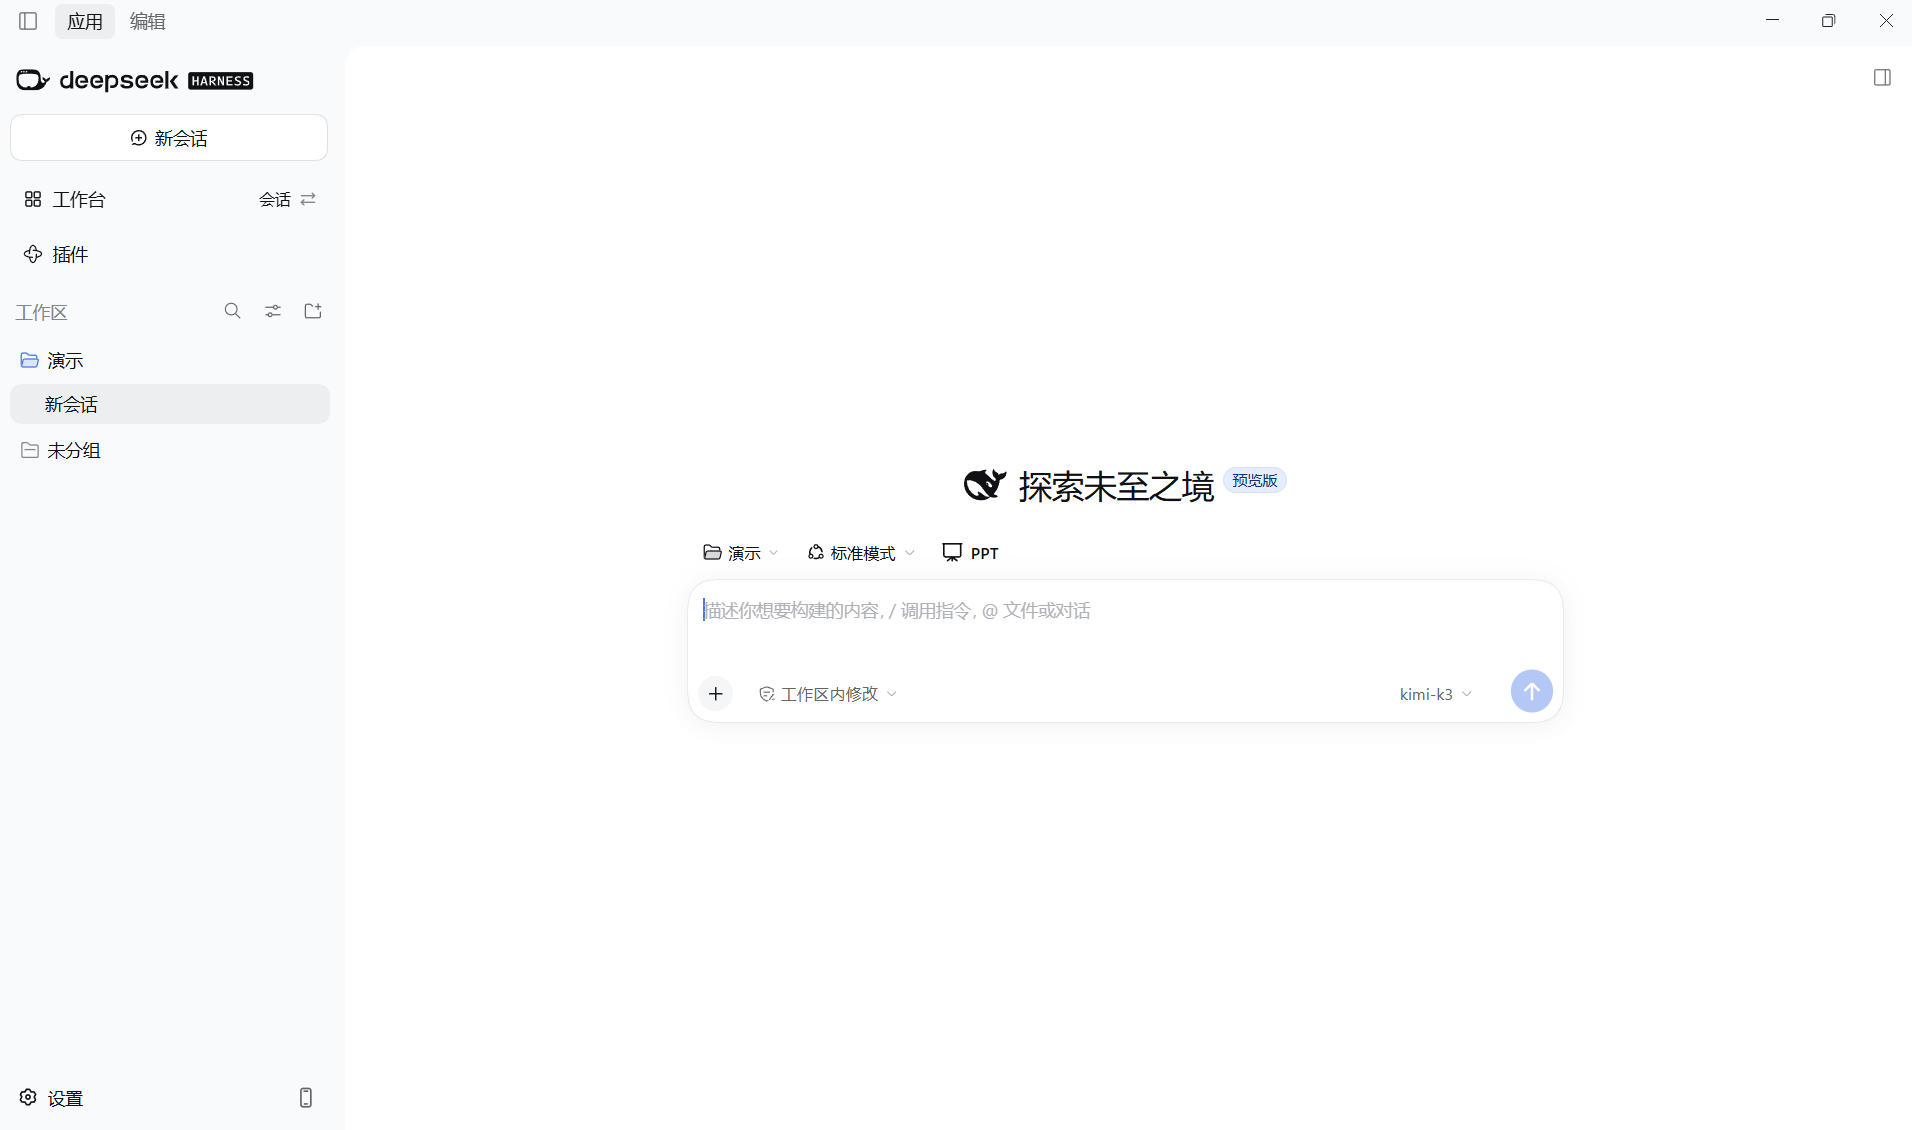The image size is (1912, 1130).
Task: Select the 新会话 conversation item in sidebar
Action: (169, 404)
